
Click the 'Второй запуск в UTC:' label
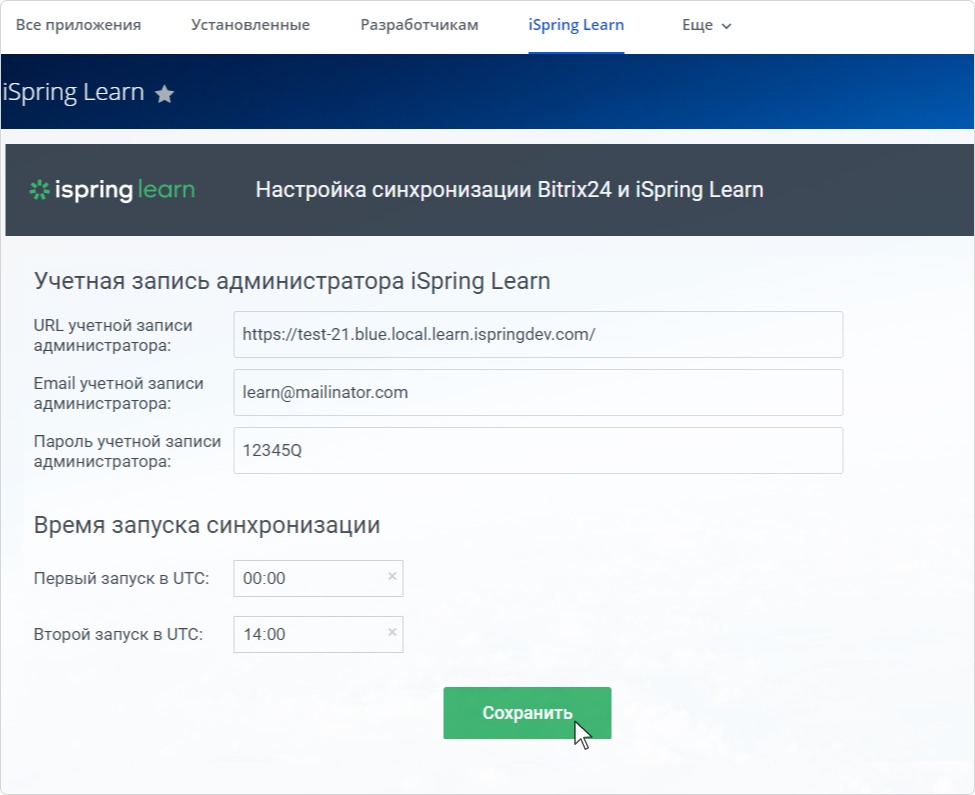[118, 634]
